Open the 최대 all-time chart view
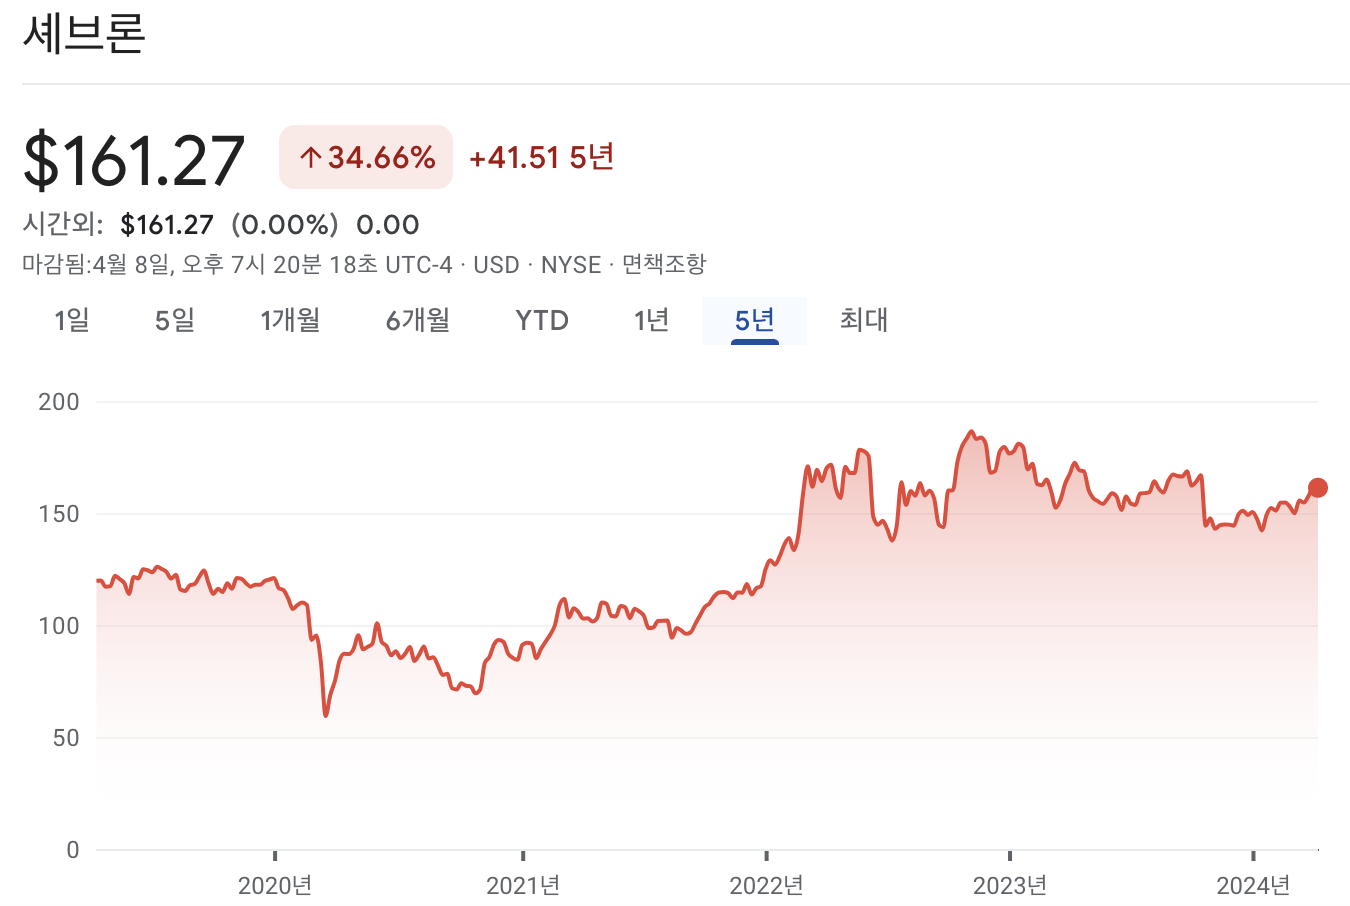This screenshot has width=1350, height=906. pyautogui.click(x=863, y=320)
